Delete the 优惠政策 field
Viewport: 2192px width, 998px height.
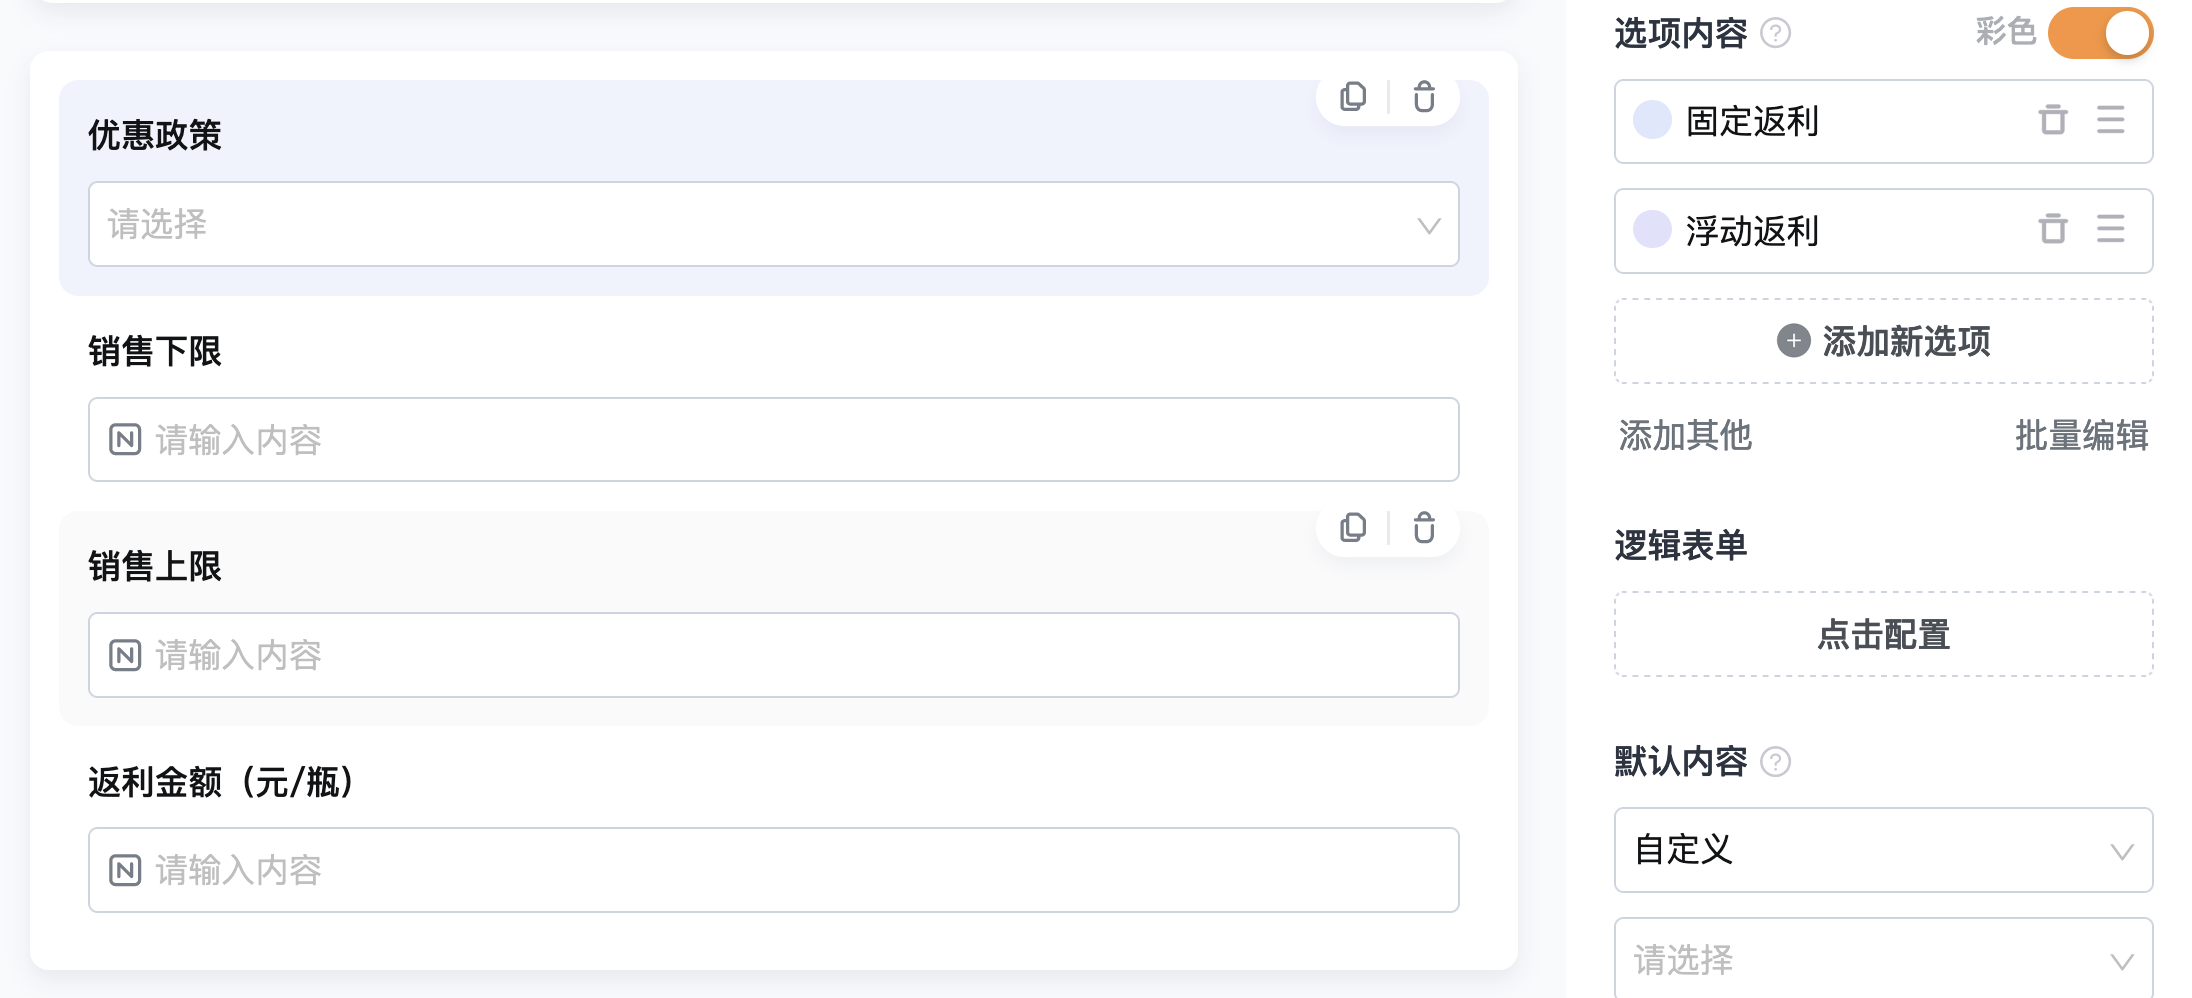click(1424, 96)
